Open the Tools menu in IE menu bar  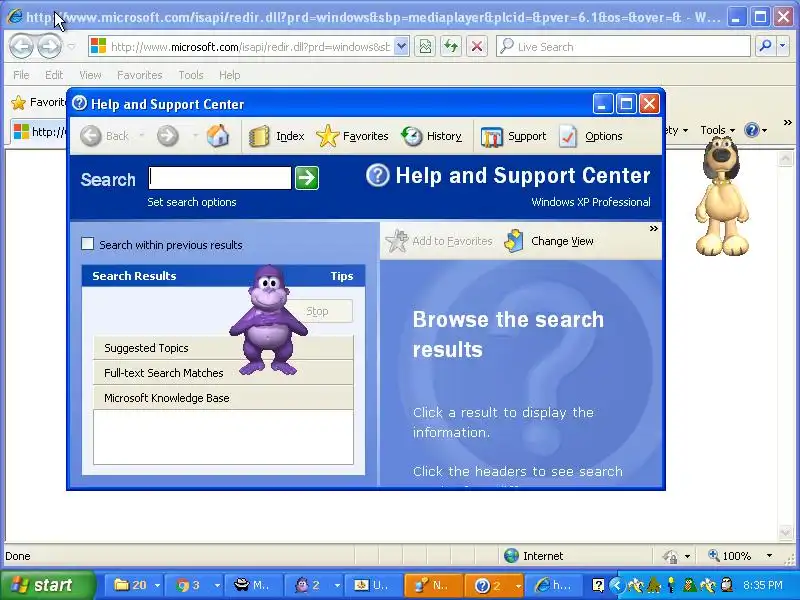point(191,75)
